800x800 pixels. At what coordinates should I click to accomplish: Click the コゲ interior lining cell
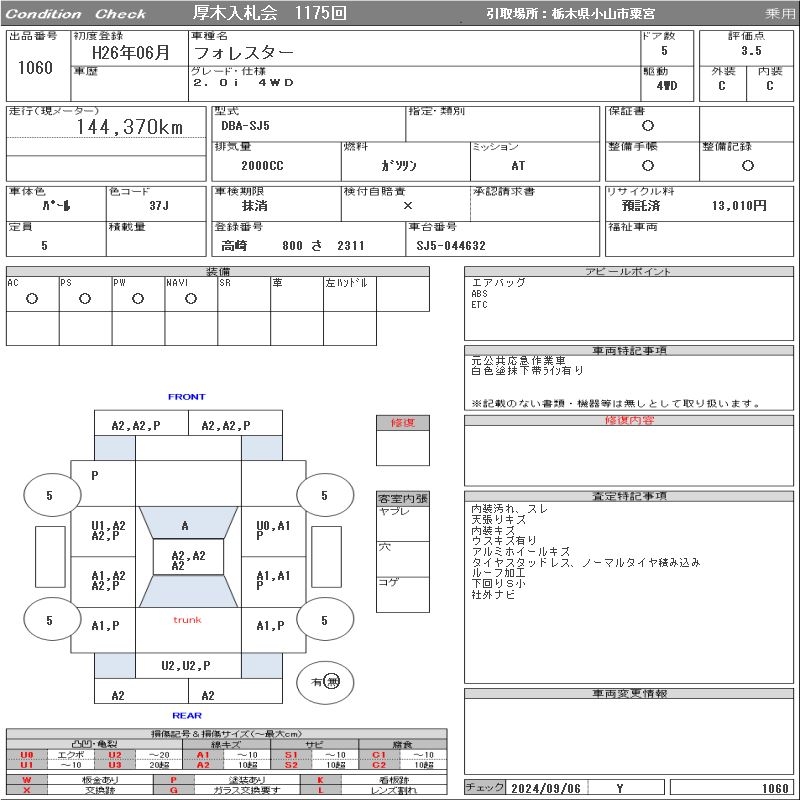[403, 595]
